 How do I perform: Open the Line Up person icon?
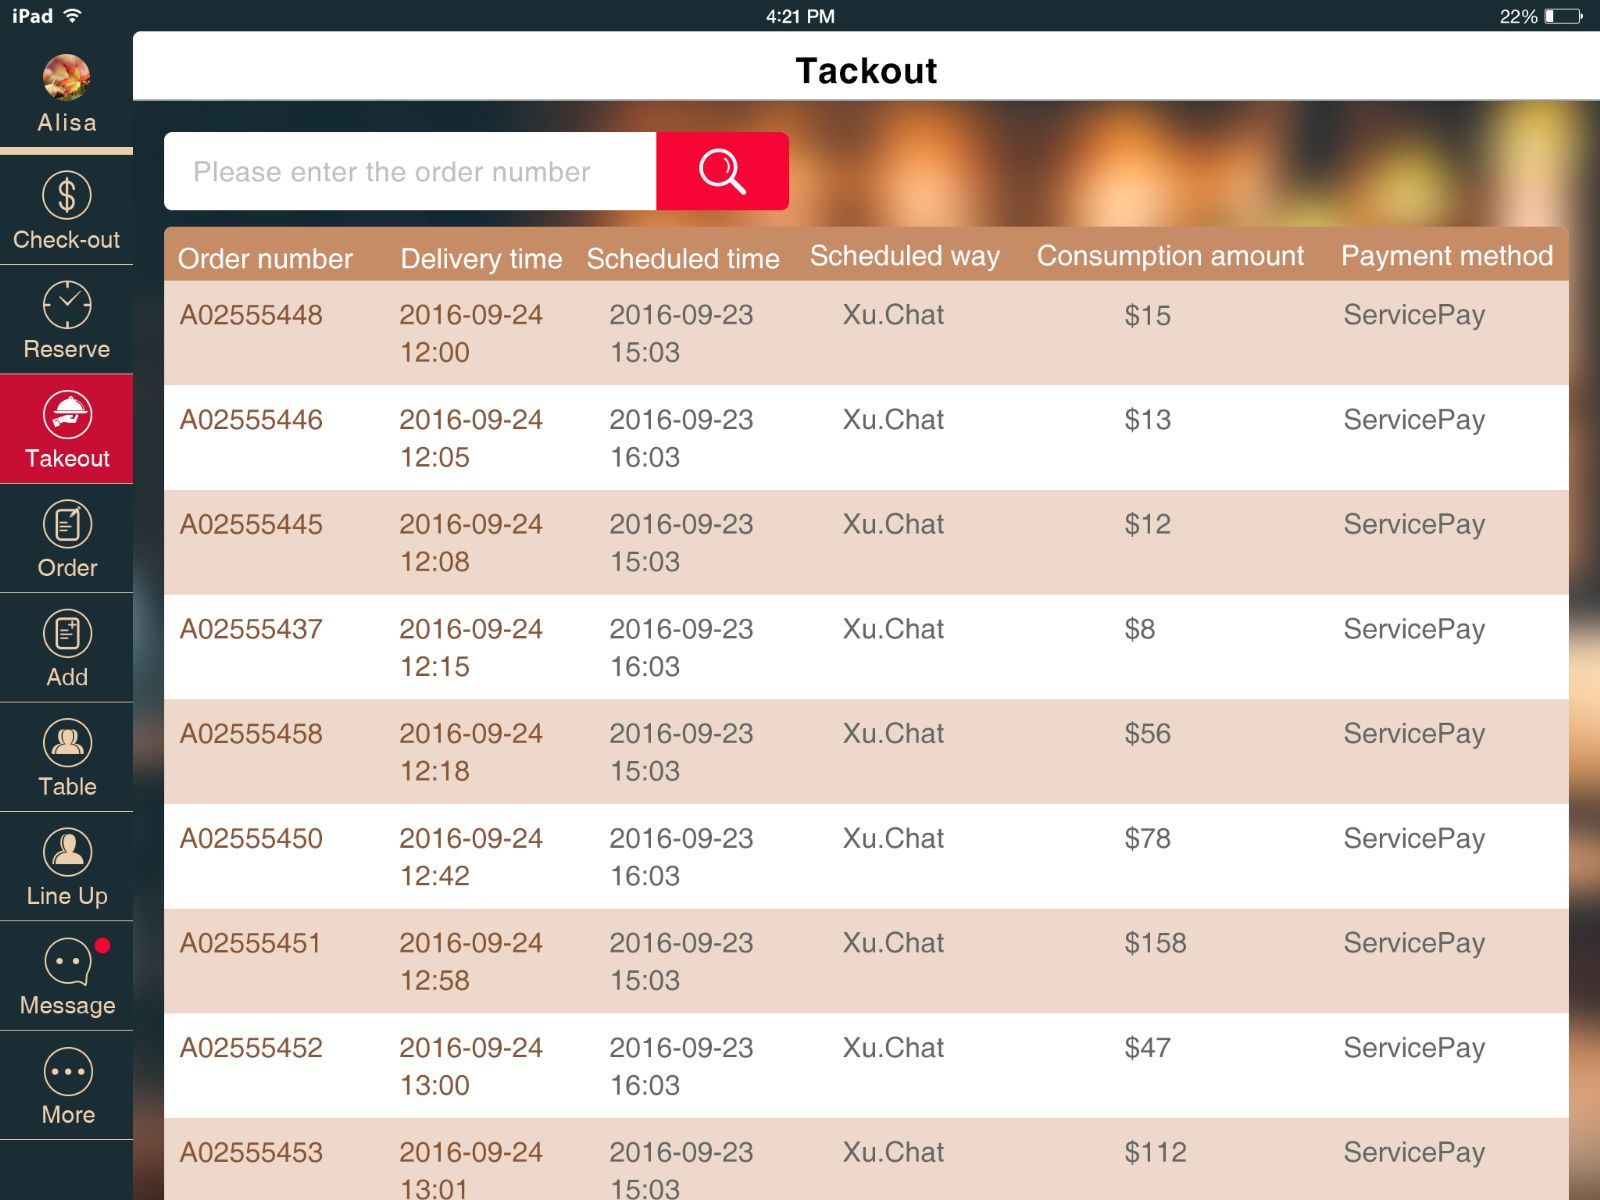(66, 852)
